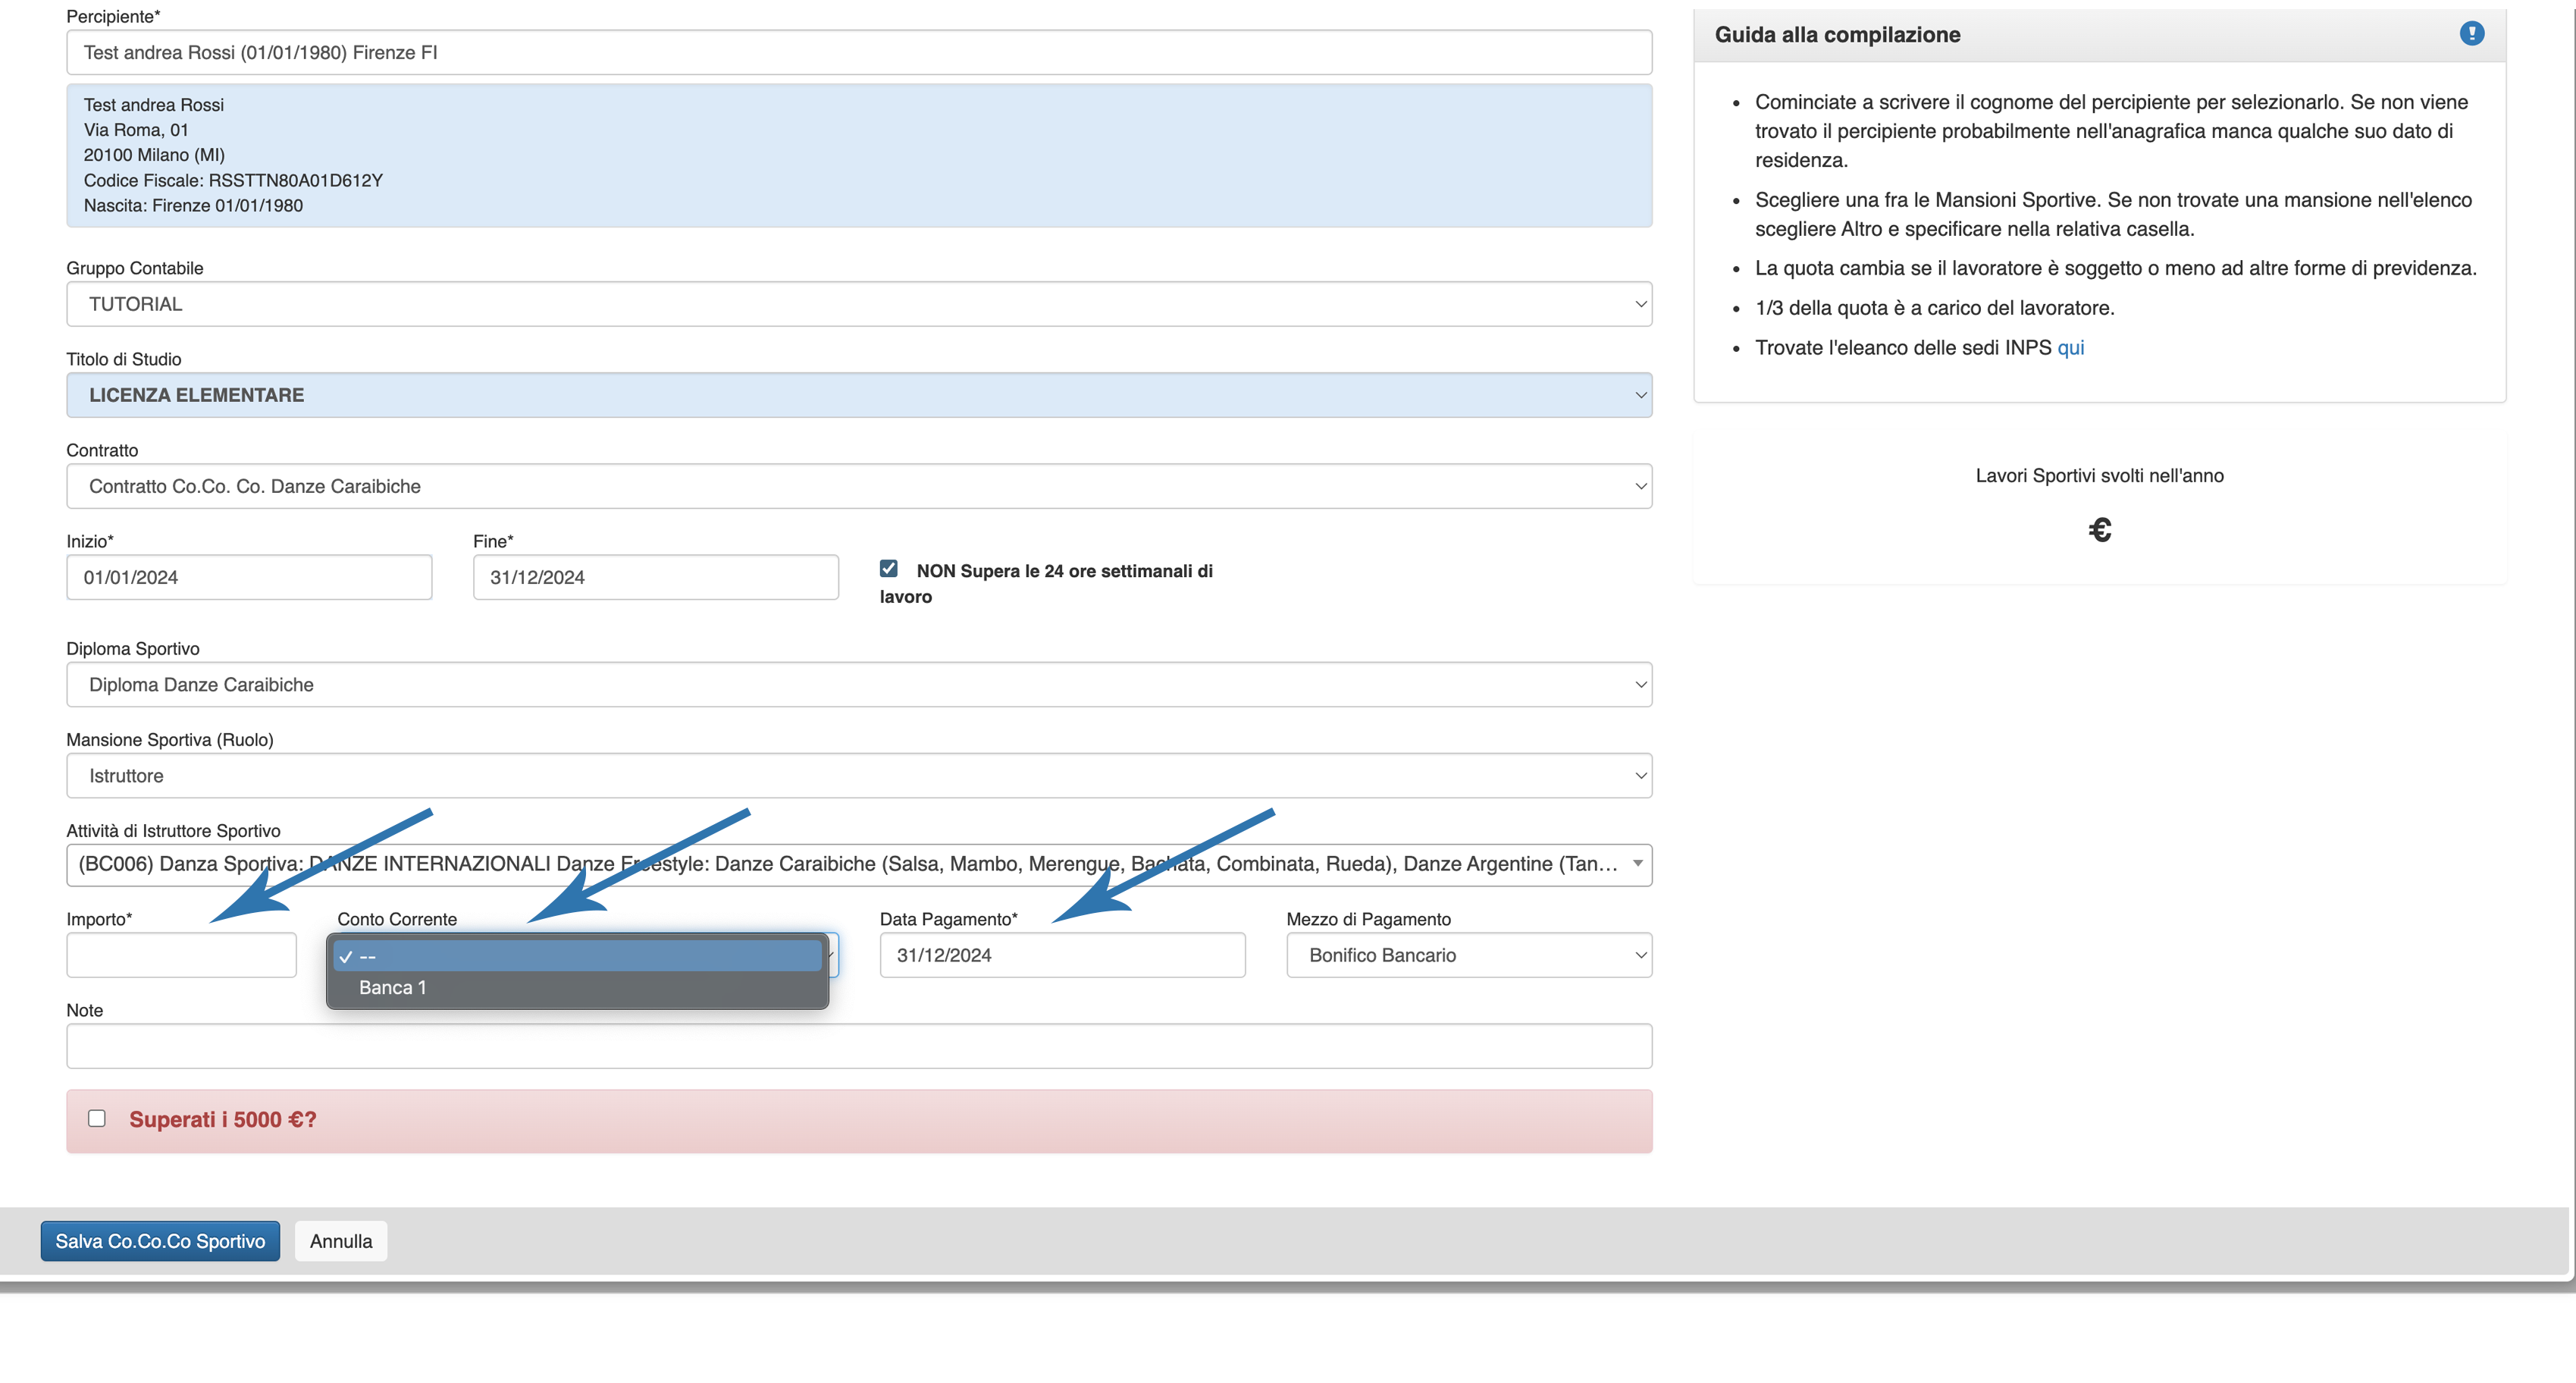Open the Gruppo Contabile dropdown
This screenshot has width=2576, height=1383.
tap(858, 304)
